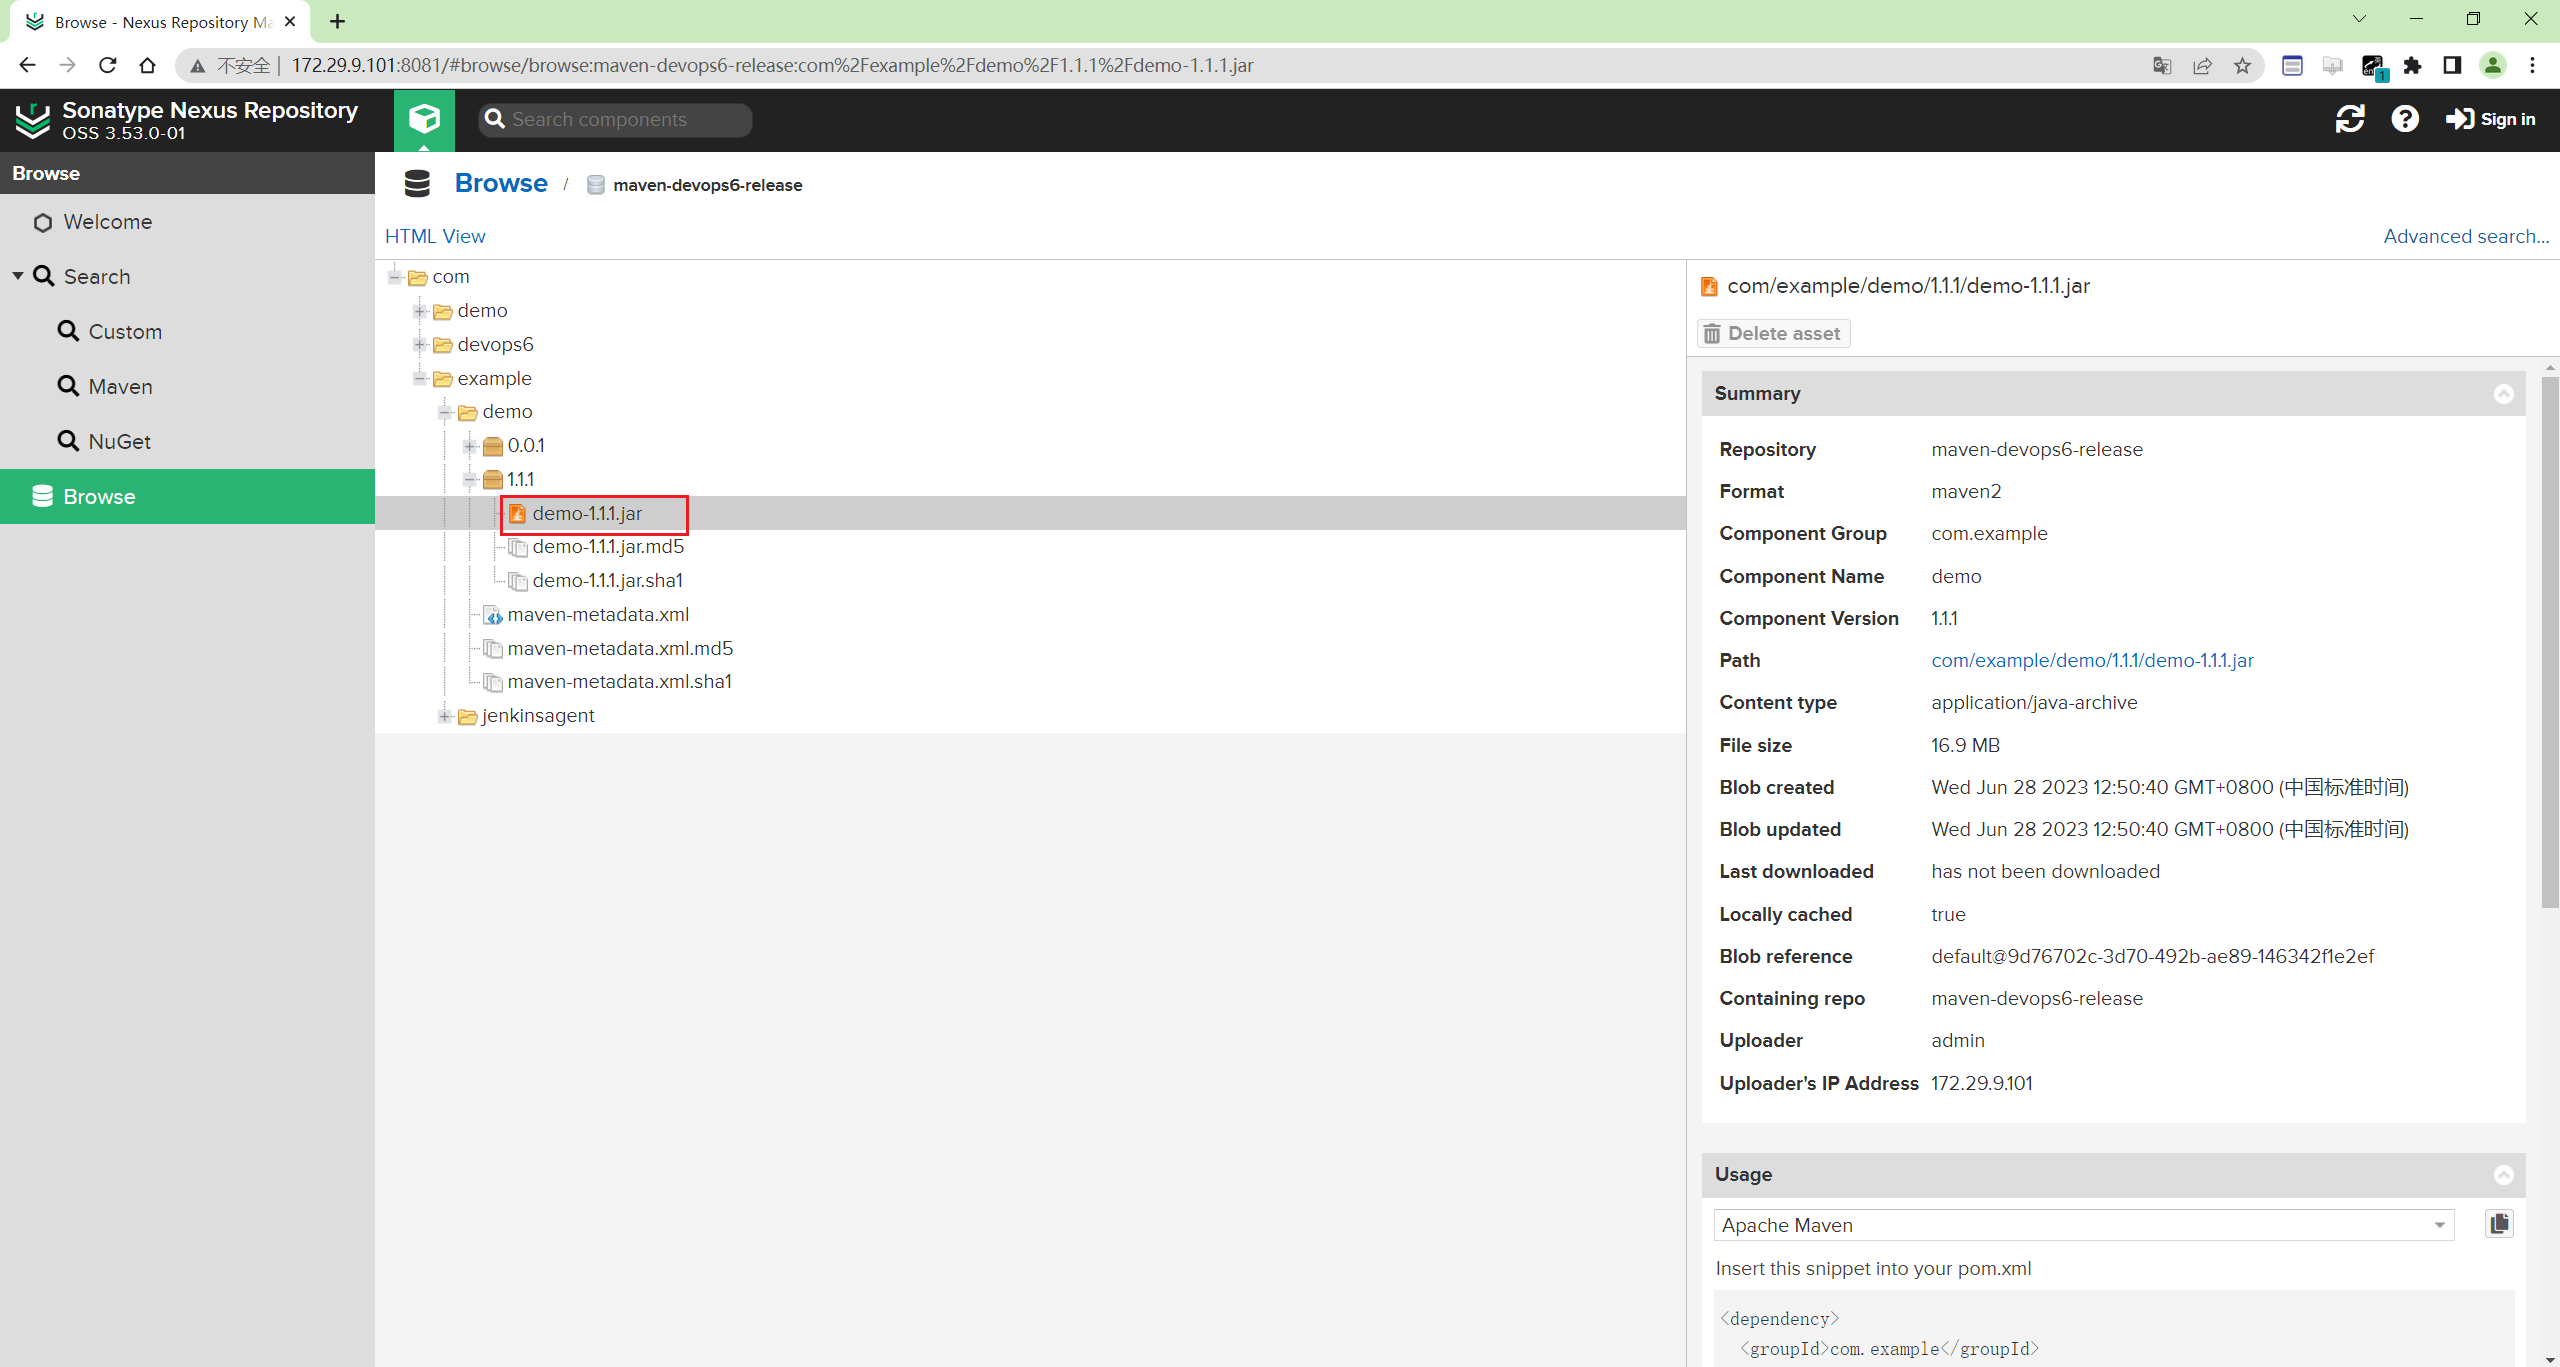The width and height of the screenshot is (2560, 1367).
Task: Select demo-1.1.1.jar.sha1 in the tree
Action: coord(607,581)
